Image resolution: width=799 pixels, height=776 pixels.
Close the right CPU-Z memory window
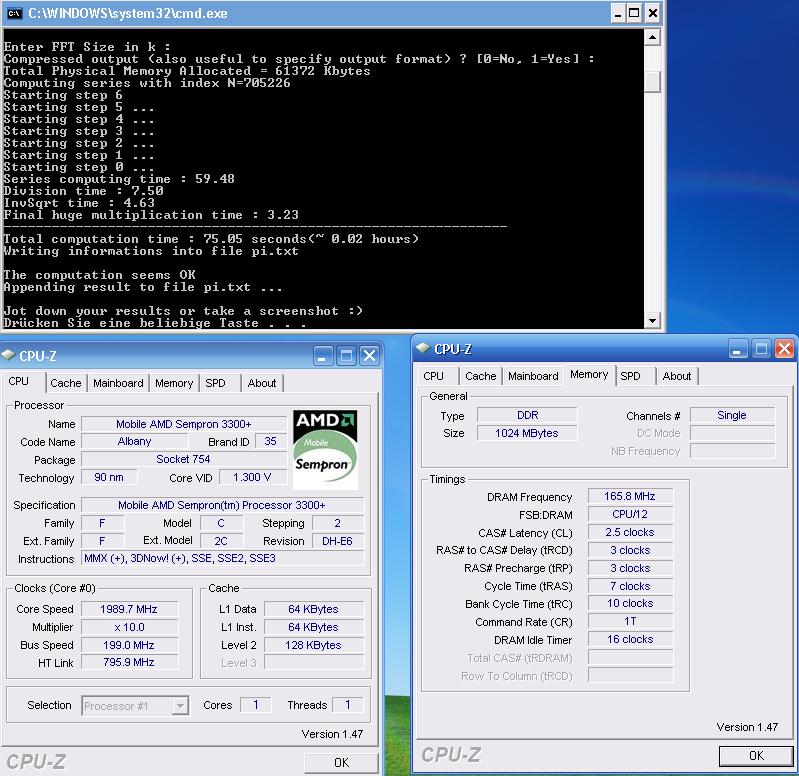(784, 349)
